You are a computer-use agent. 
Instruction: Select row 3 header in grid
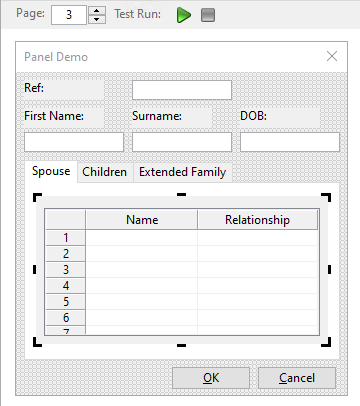coord(65,269)
